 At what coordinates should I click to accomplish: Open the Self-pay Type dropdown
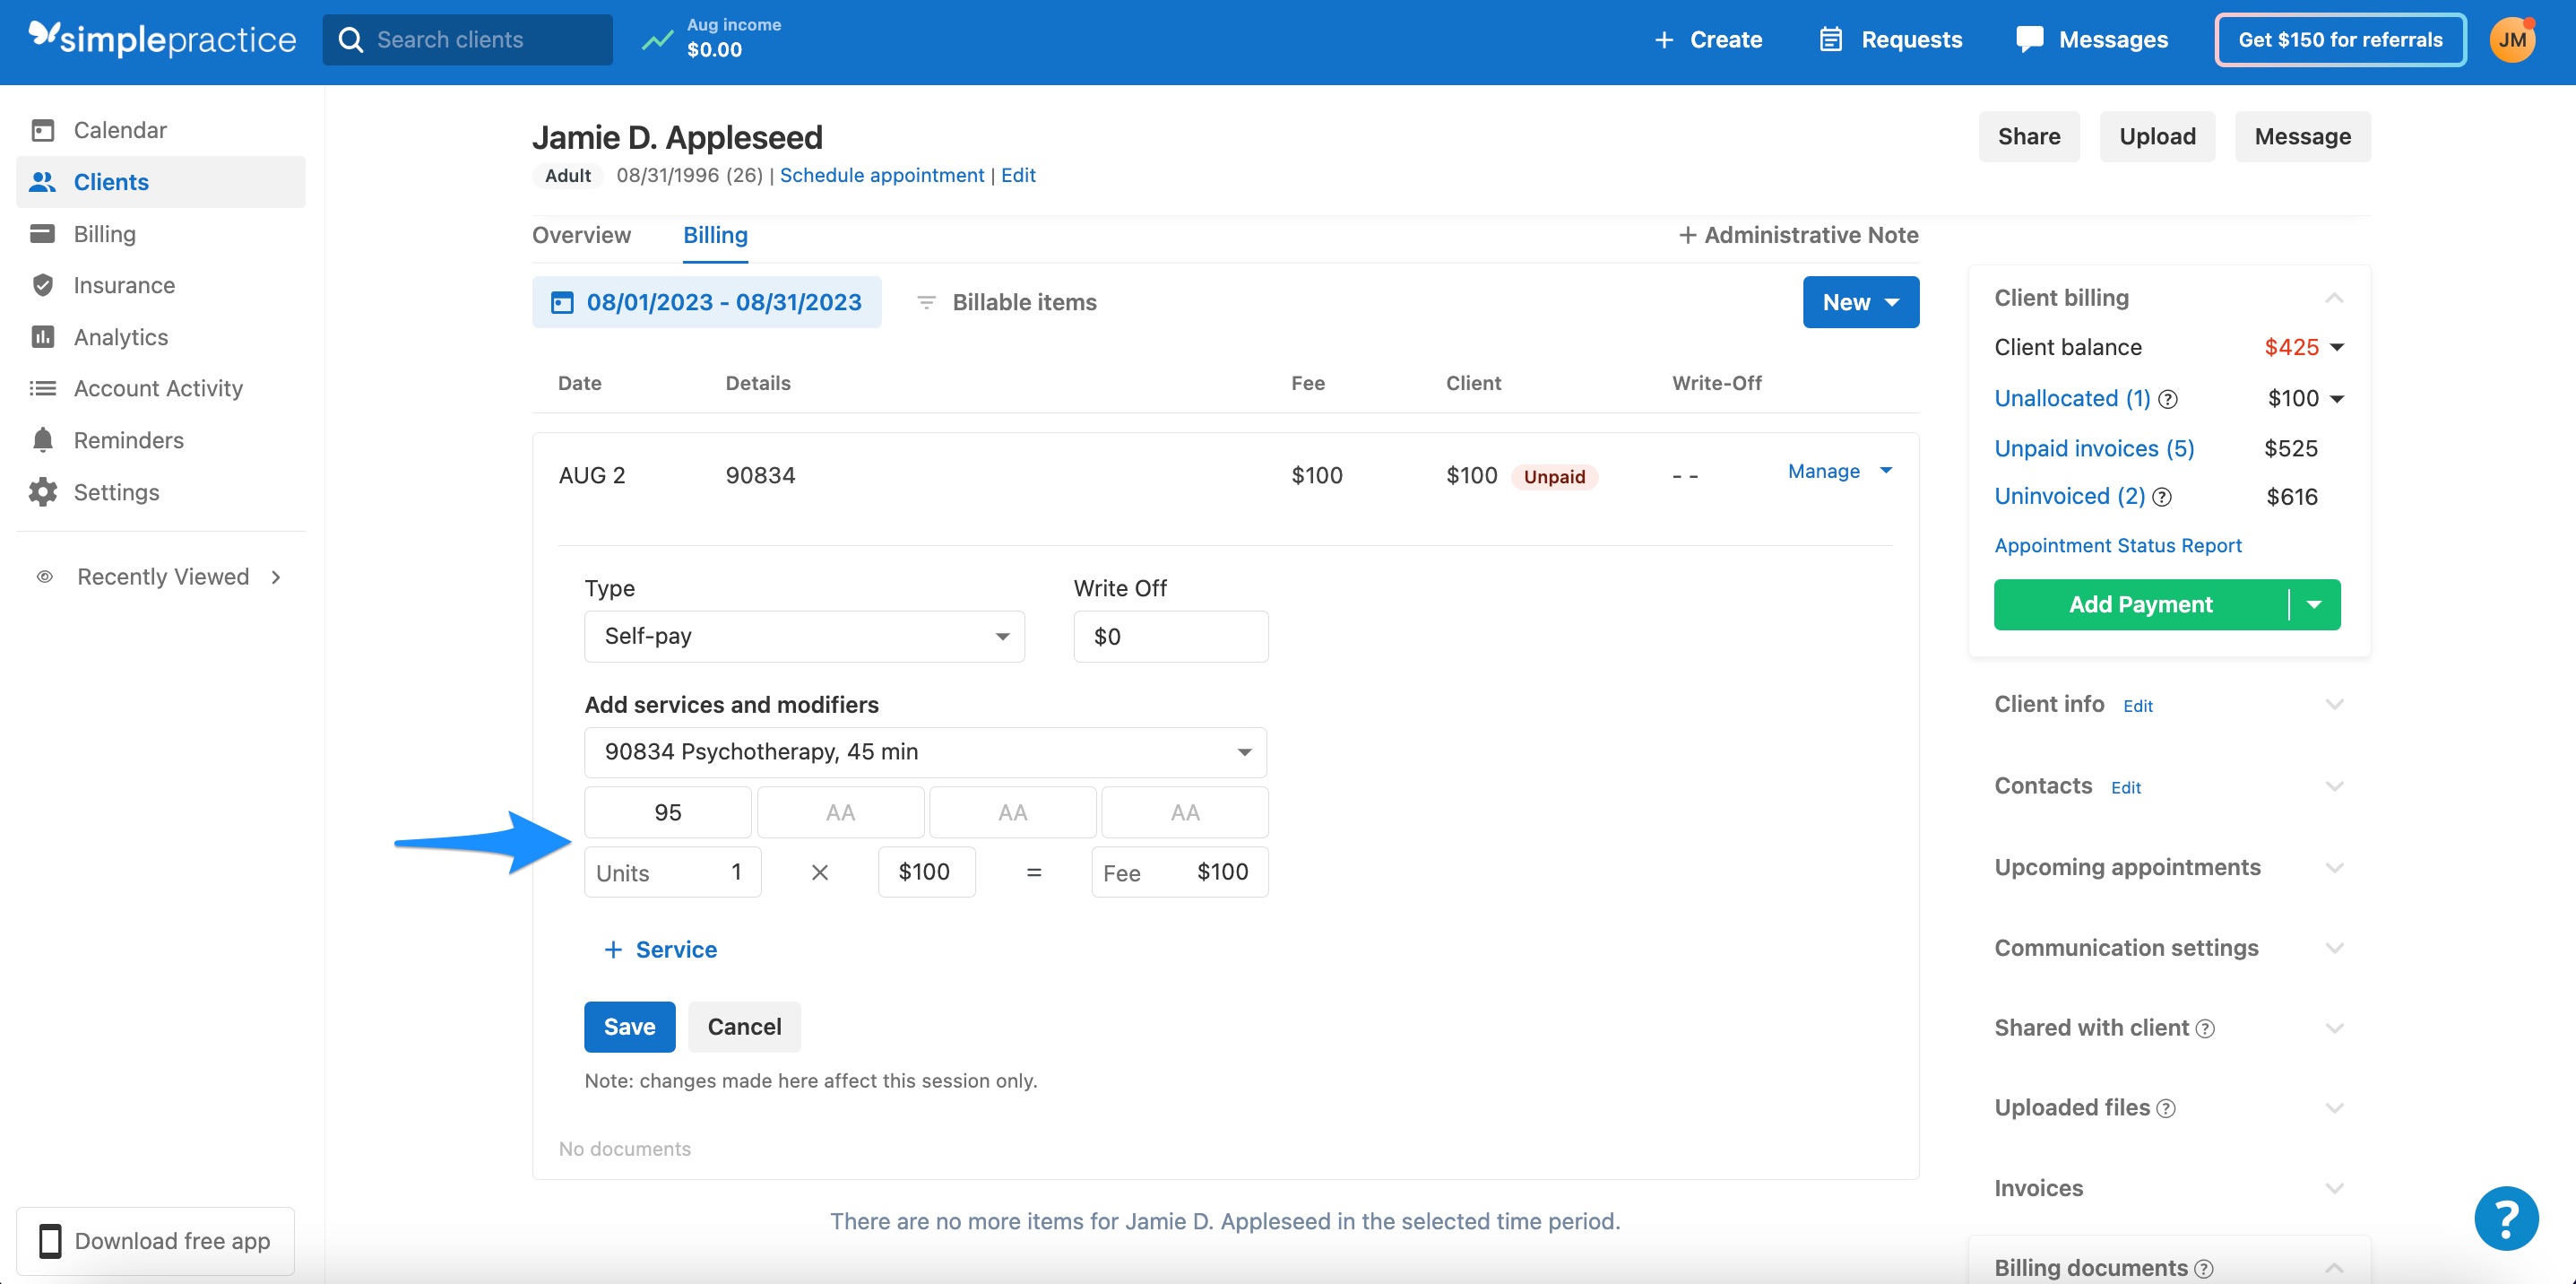803,636
